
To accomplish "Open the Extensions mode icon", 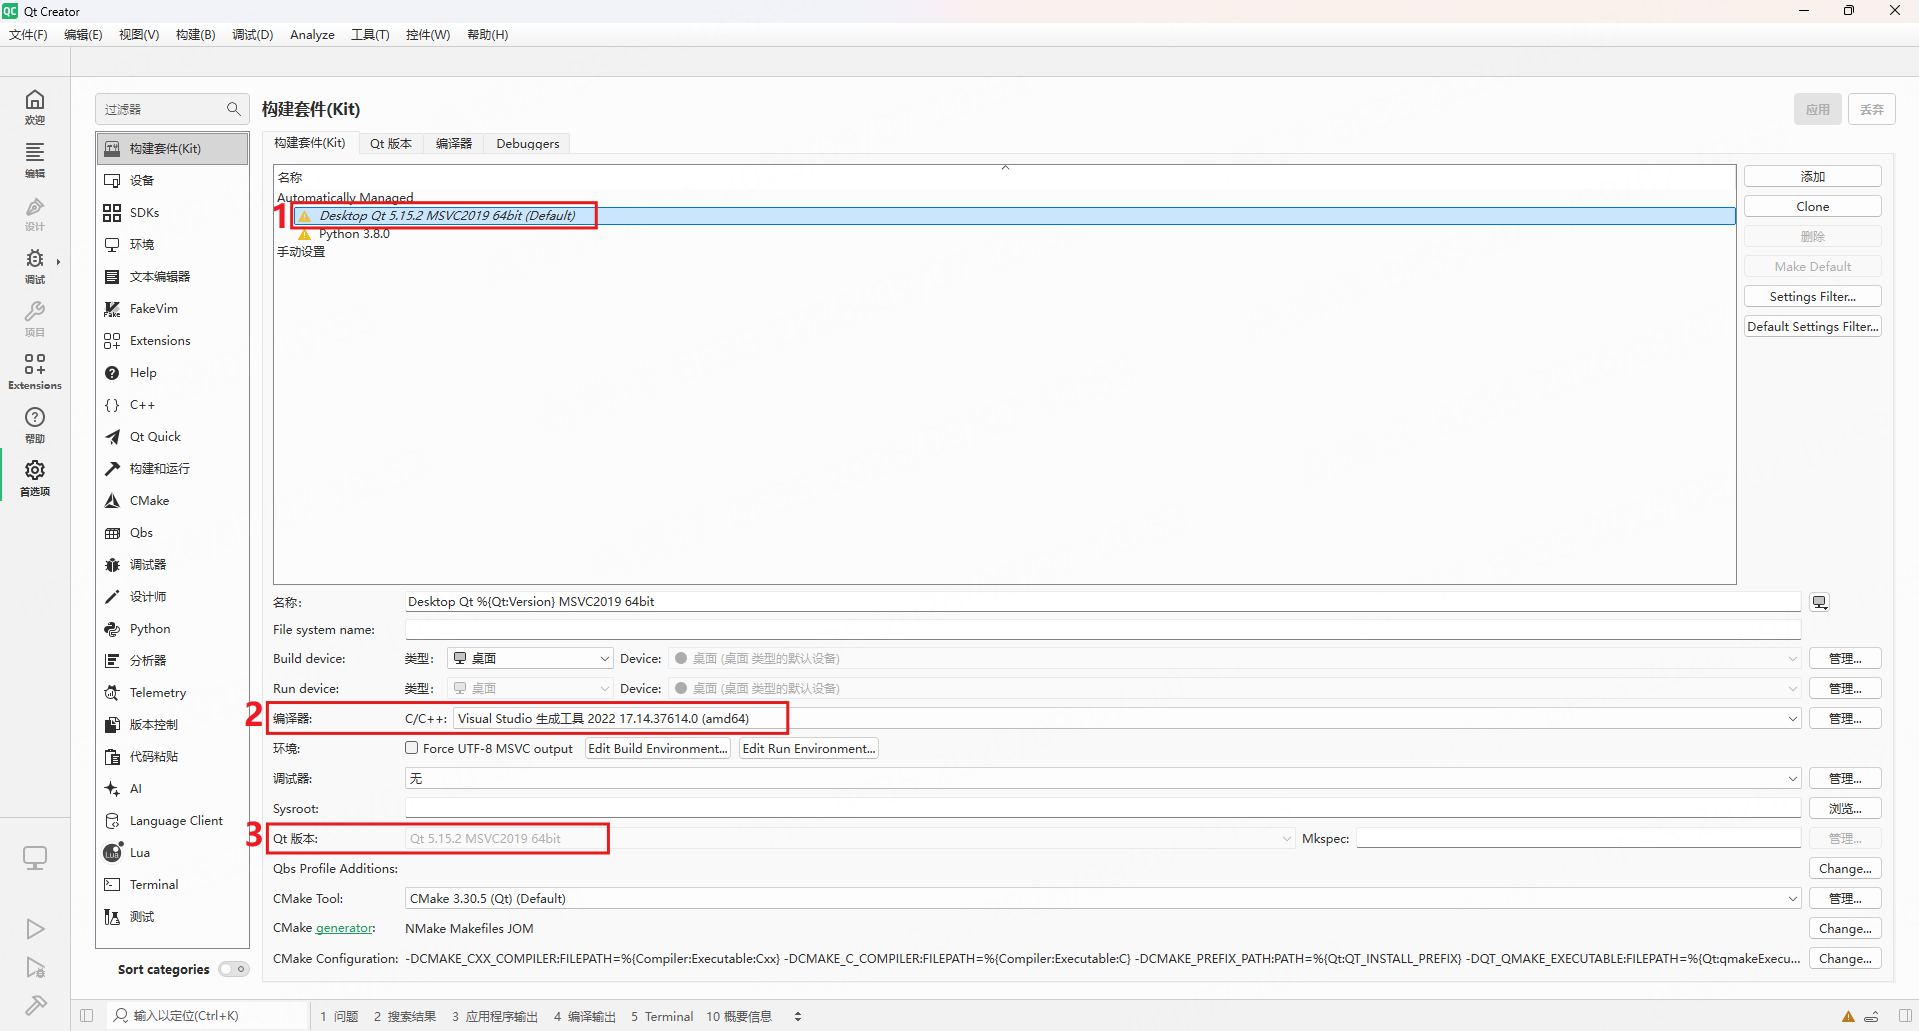I will click(x=35, y=372).
